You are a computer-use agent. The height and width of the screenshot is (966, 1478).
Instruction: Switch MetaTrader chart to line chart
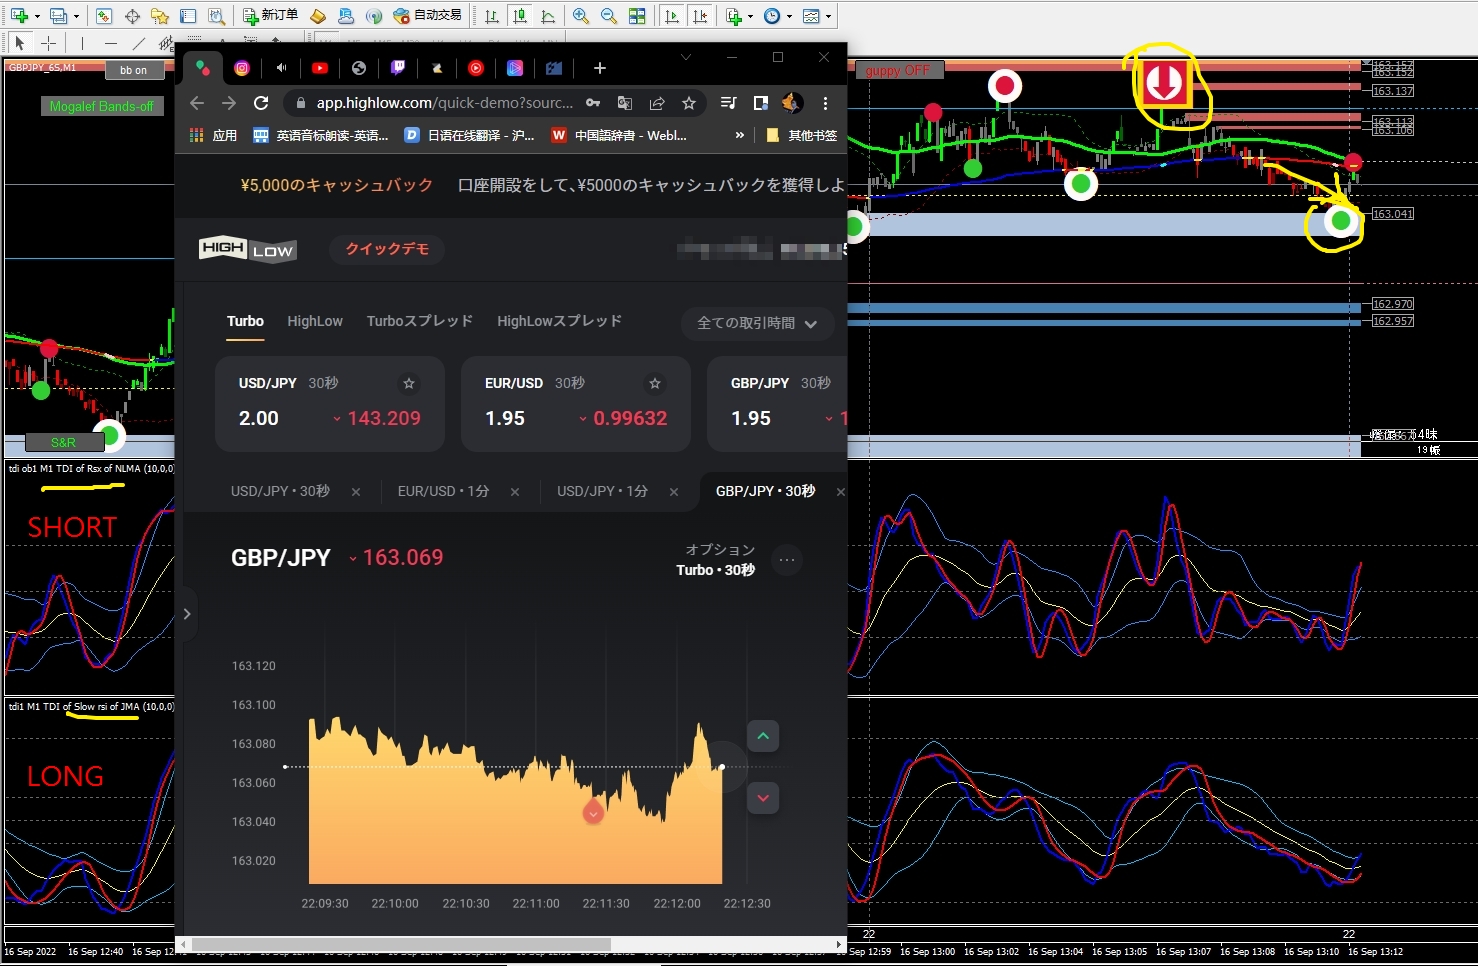(x=548, y=16)
